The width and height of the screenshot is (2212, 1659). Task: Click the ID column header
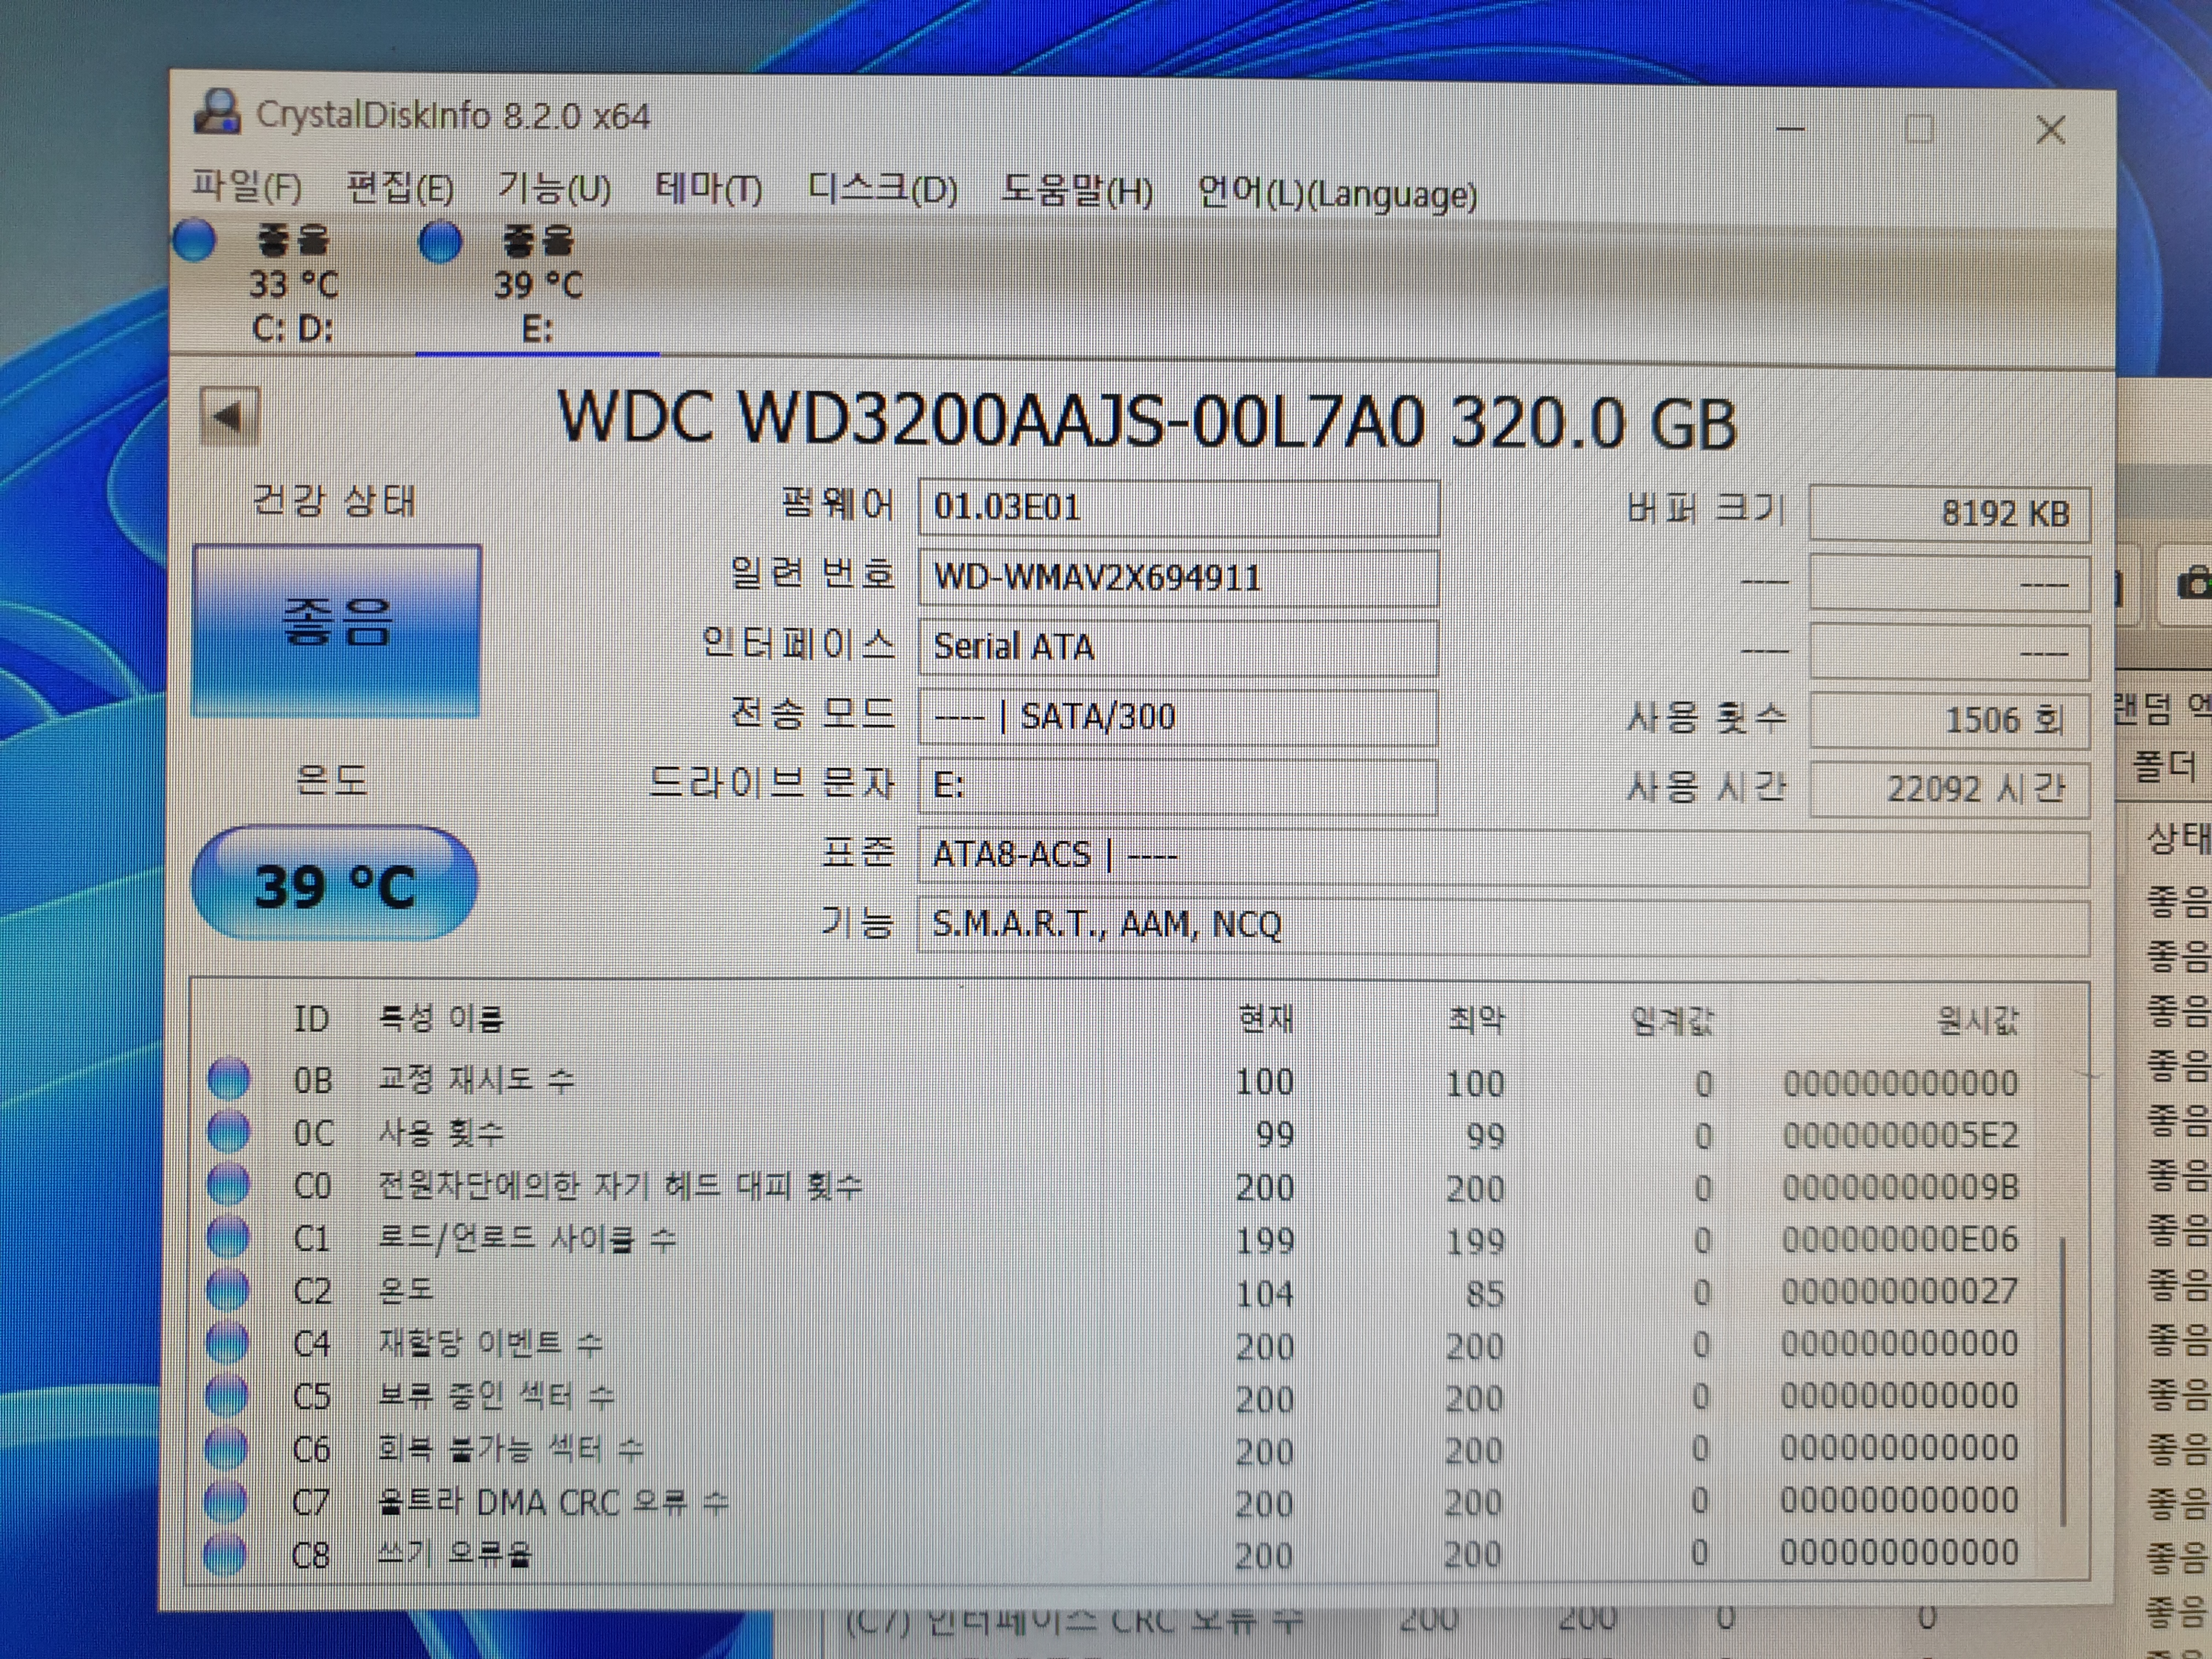coord(311,1019)
